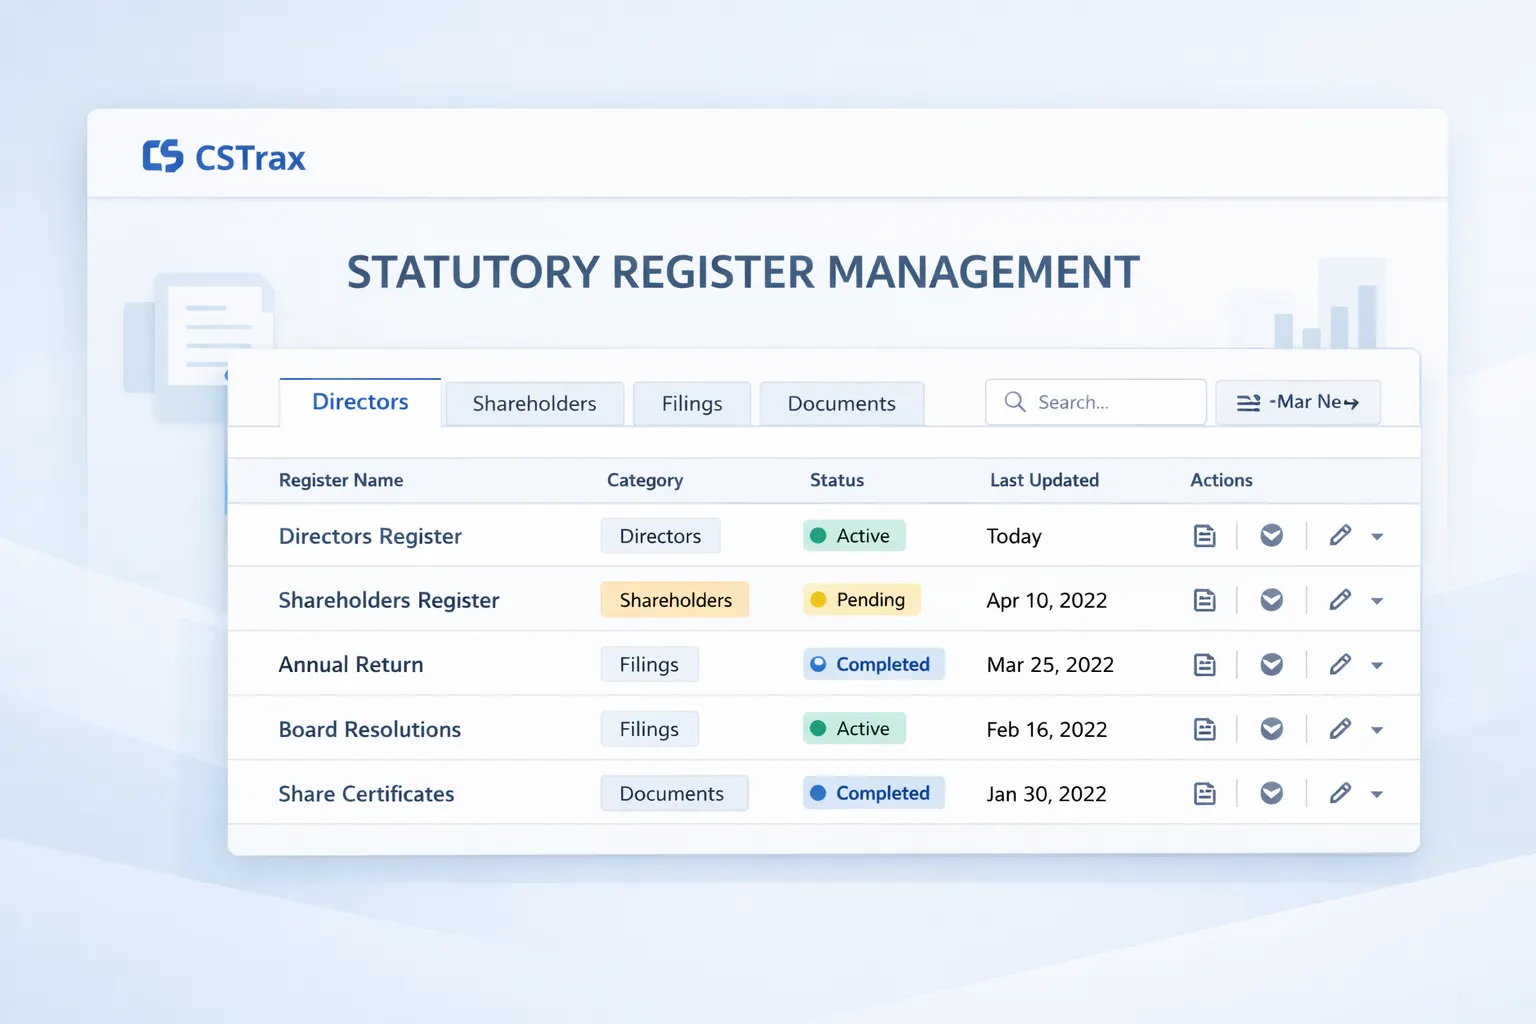The height and width of the screenshot is (1024, 1536).
Task: Toggle check mark for Annual Return row
Action: pos(1271,665)
